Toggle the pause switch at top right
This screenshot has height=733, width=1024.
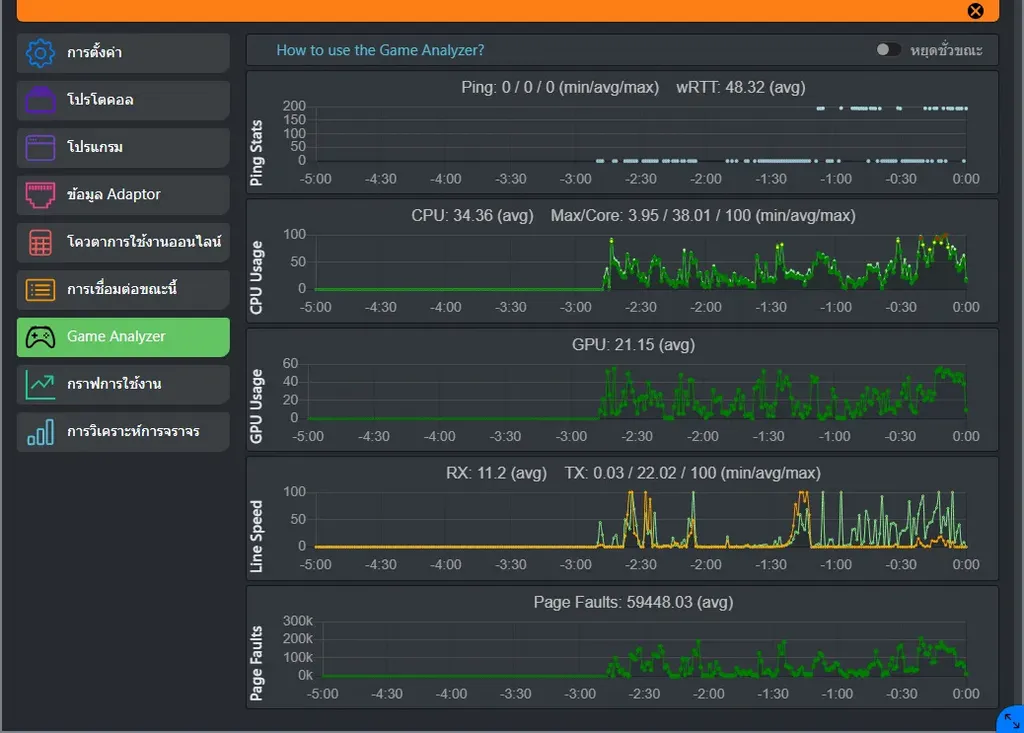[888, 50]
